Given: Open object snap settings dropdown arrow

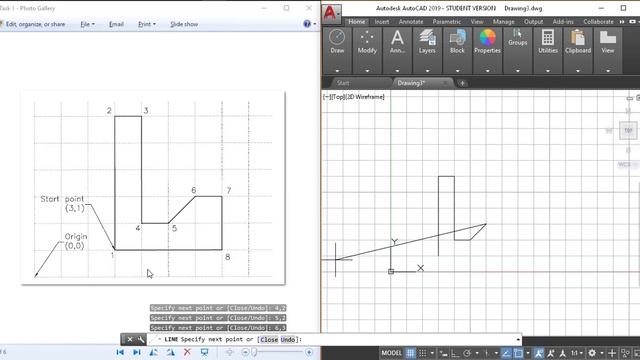Looking at the screenshot, I should pos(528,353).
